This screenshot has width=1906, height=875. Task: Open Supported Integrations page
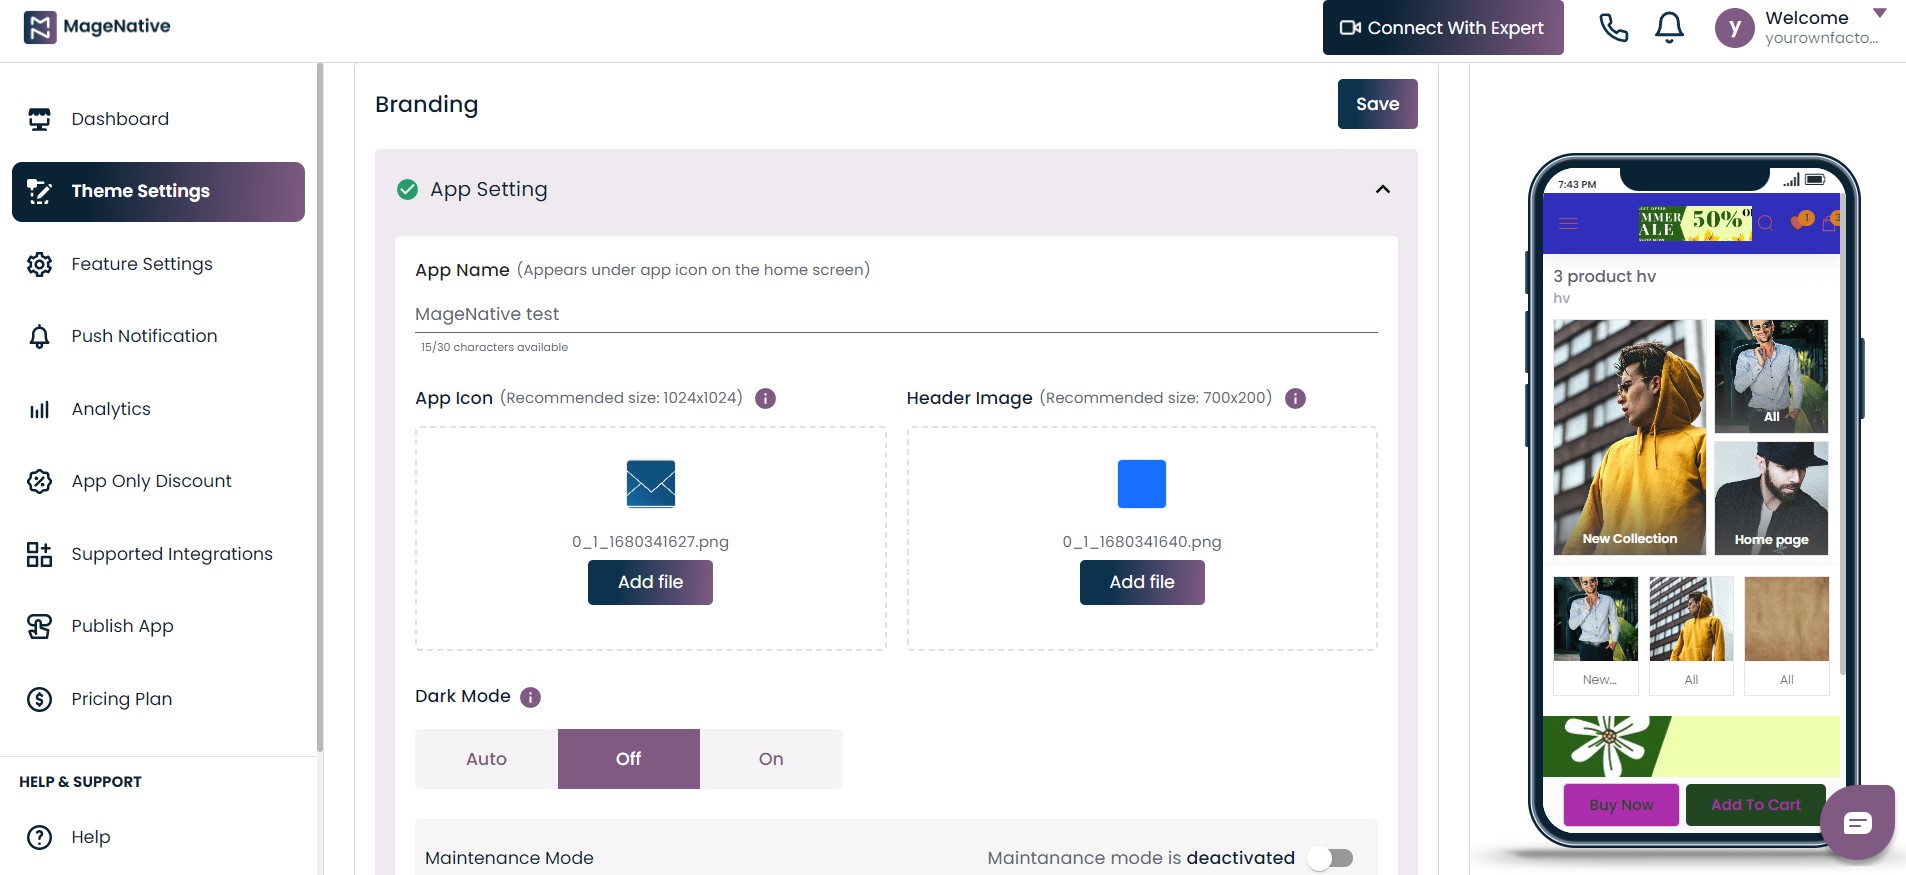pyautogui.click(x=158, y=554)
